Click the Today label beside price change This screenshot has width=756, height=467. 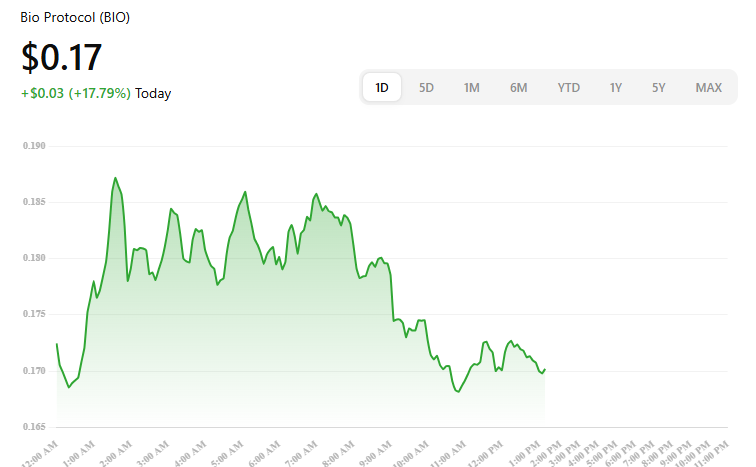coord(153,93)
